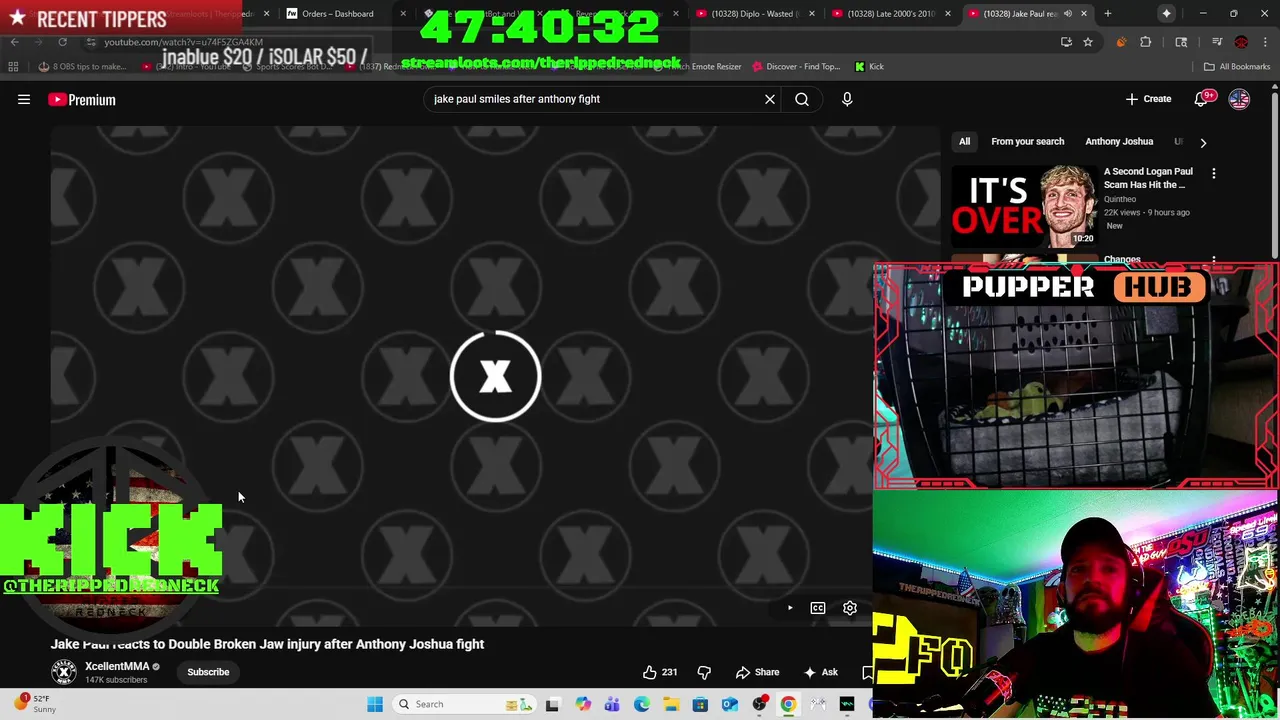Screen dimensions: 1280x720
Task: Go to YouTube Premium home logo
Action: pyautogui.click(x=82, y=99)
